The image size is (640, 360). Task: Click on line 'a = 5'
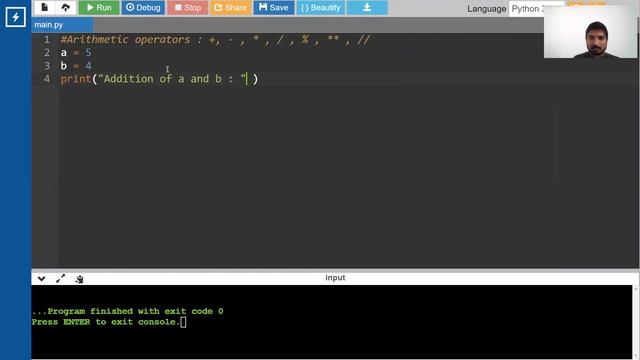pos(76,53)
